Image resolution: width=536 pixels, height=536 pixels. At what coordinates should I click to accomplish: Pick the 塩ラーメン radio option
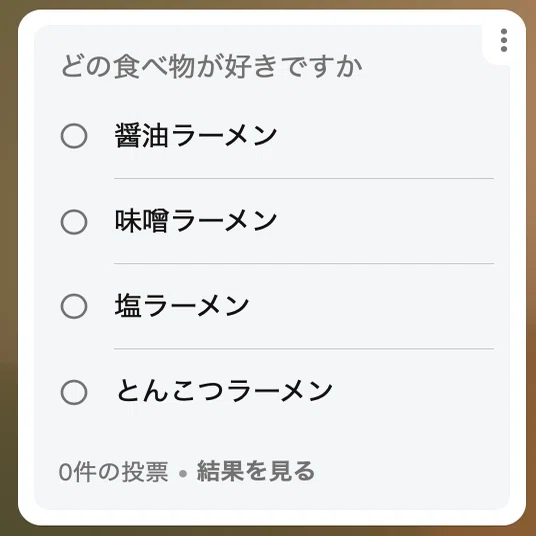(x=74, y=306)
